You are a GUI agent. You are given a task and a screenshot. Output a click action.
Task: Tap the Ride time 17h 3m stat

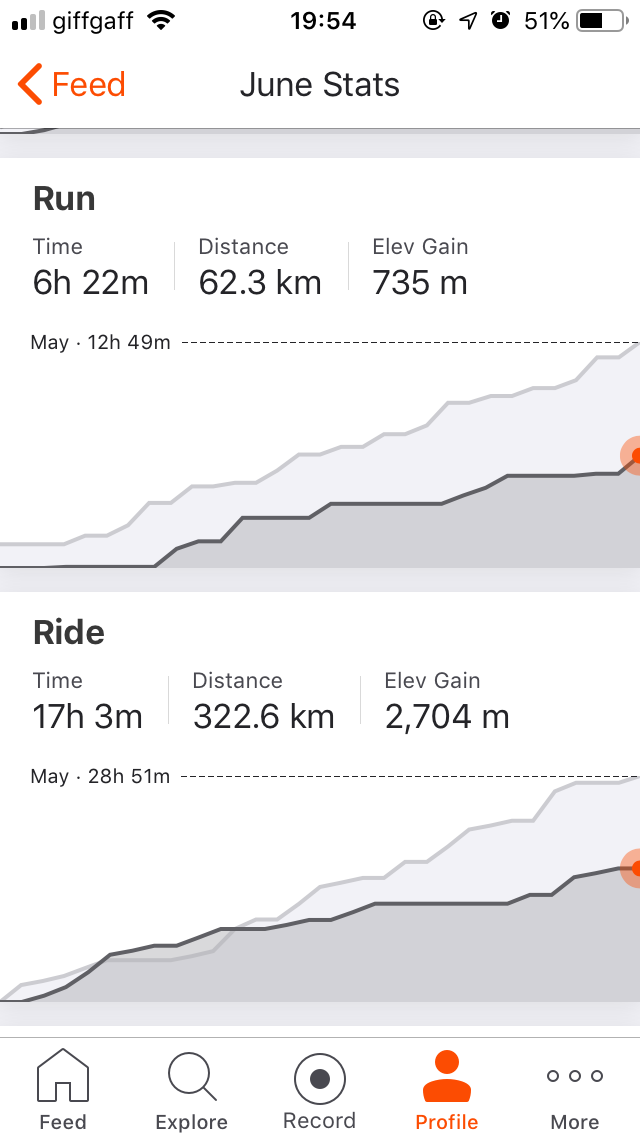click(88, 716)
